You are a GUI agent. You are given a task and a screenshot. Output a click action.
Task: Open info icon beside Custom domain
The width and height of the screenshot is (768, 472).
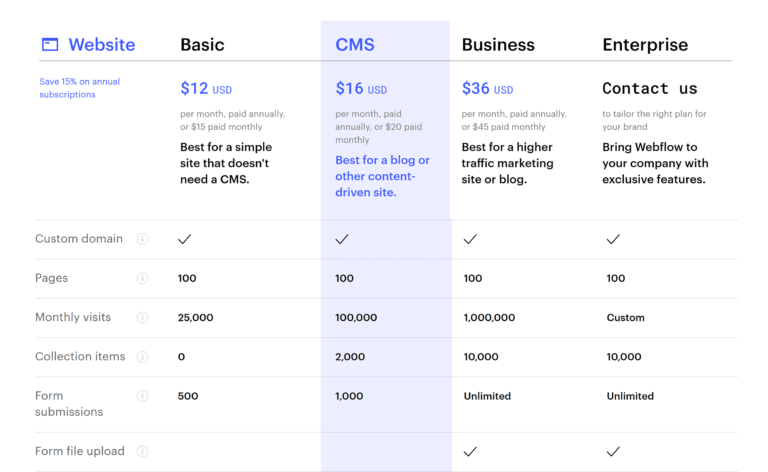142,239
